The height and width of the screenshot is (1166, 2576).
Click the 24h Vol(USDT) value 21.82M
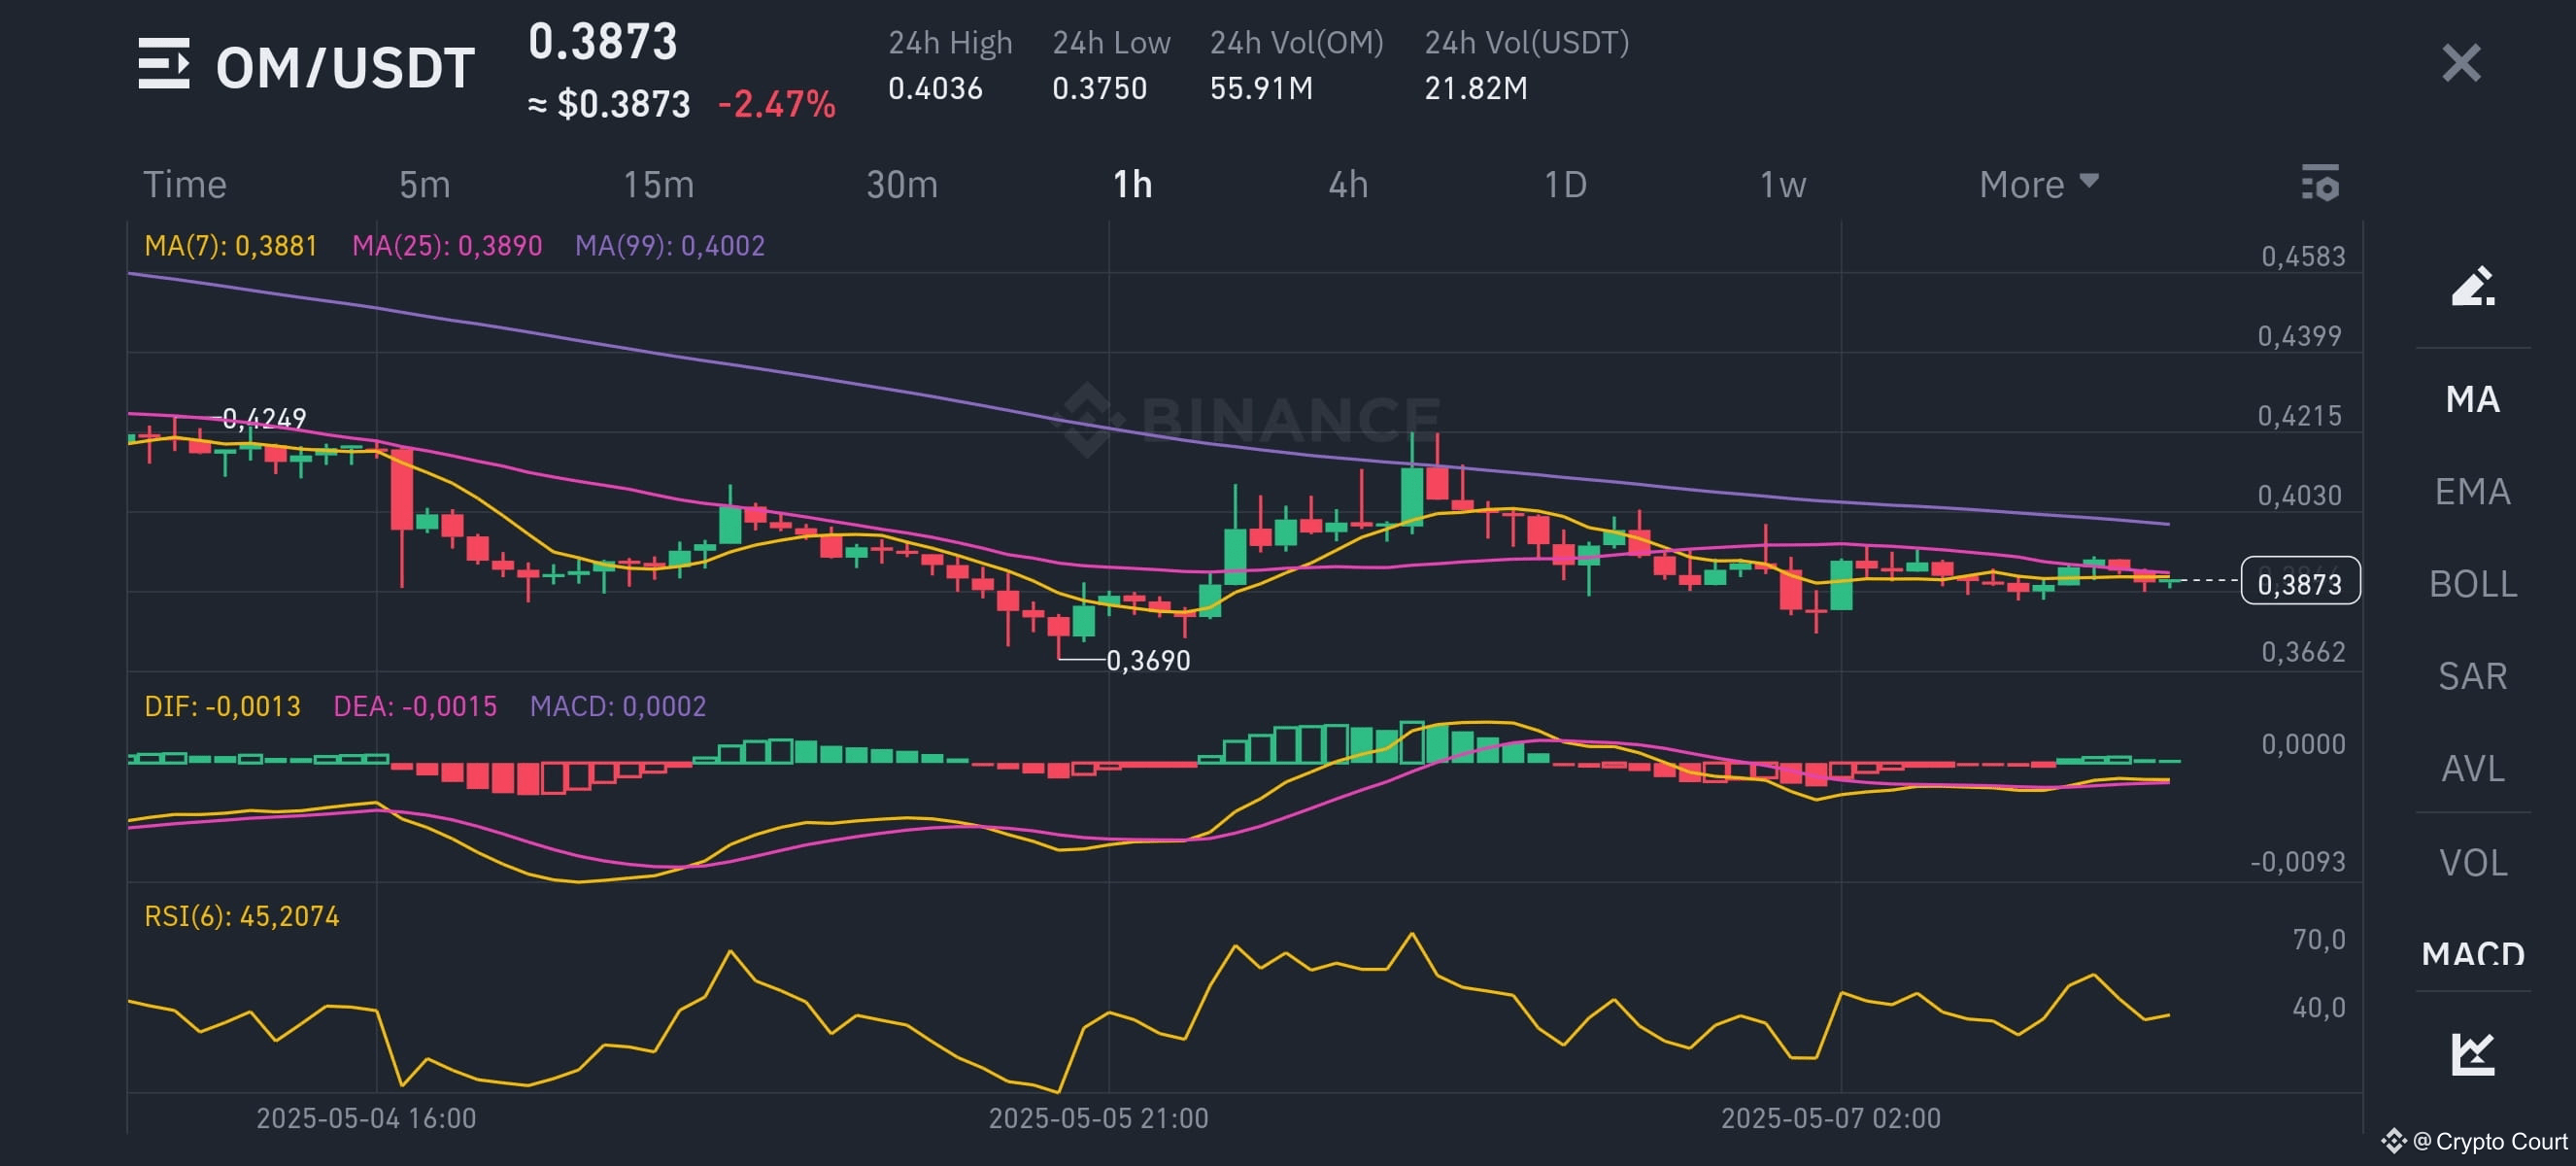[x=1476, y=88]
